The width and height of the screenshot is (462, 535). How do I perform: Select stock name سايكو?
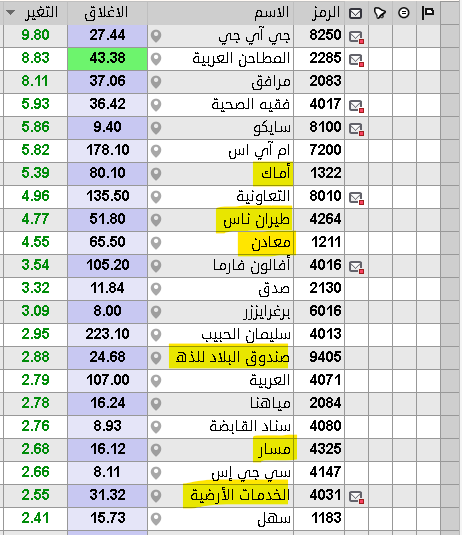(x=272, y=128)
